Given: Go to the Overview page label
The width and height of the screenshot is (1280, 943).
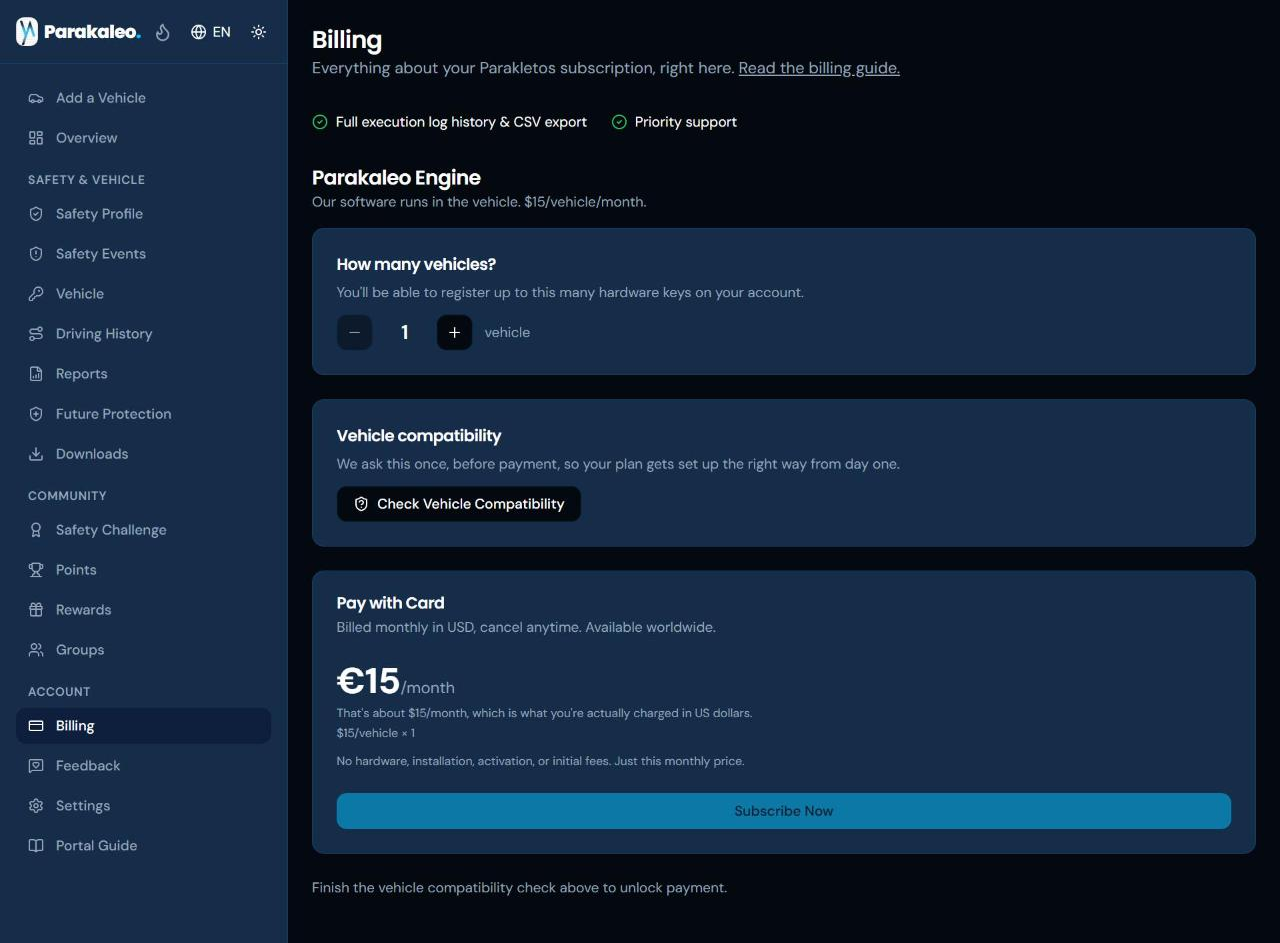Looking at the screenshot, I should pos(86,138).
